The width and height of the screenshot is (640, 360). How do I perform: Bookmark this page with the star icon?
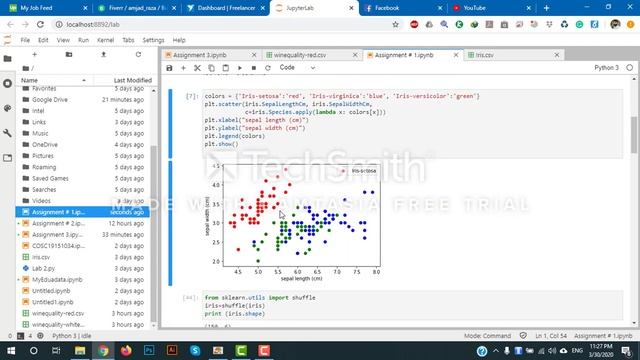[x=396, y=24]
